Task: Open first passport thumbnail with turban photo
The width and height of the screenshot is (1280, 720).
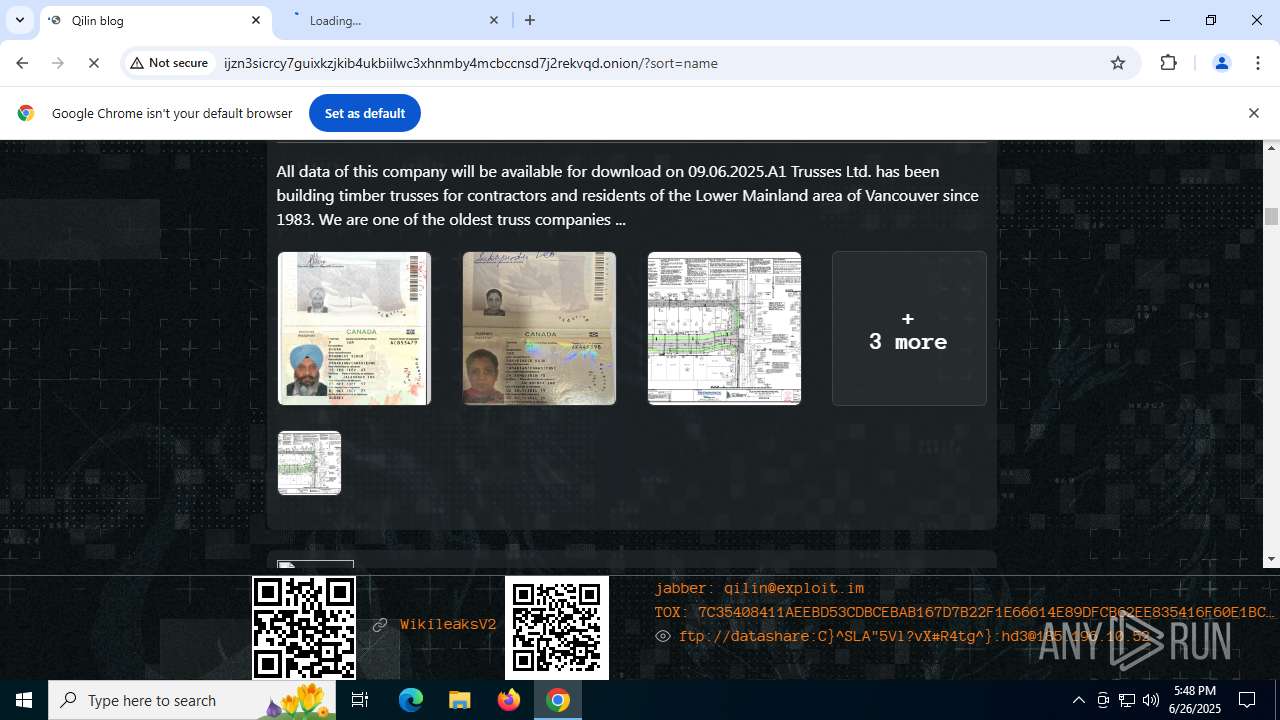Action: point(354,328)
